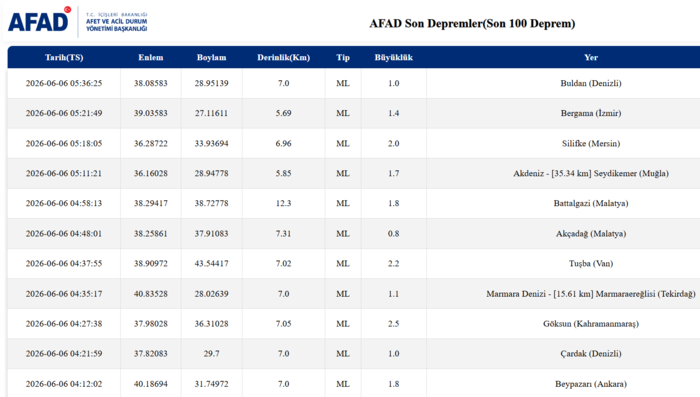This screenshot has height=397, width=700.
Task: Click magnitude value 1.7
Action: [393, 173]
